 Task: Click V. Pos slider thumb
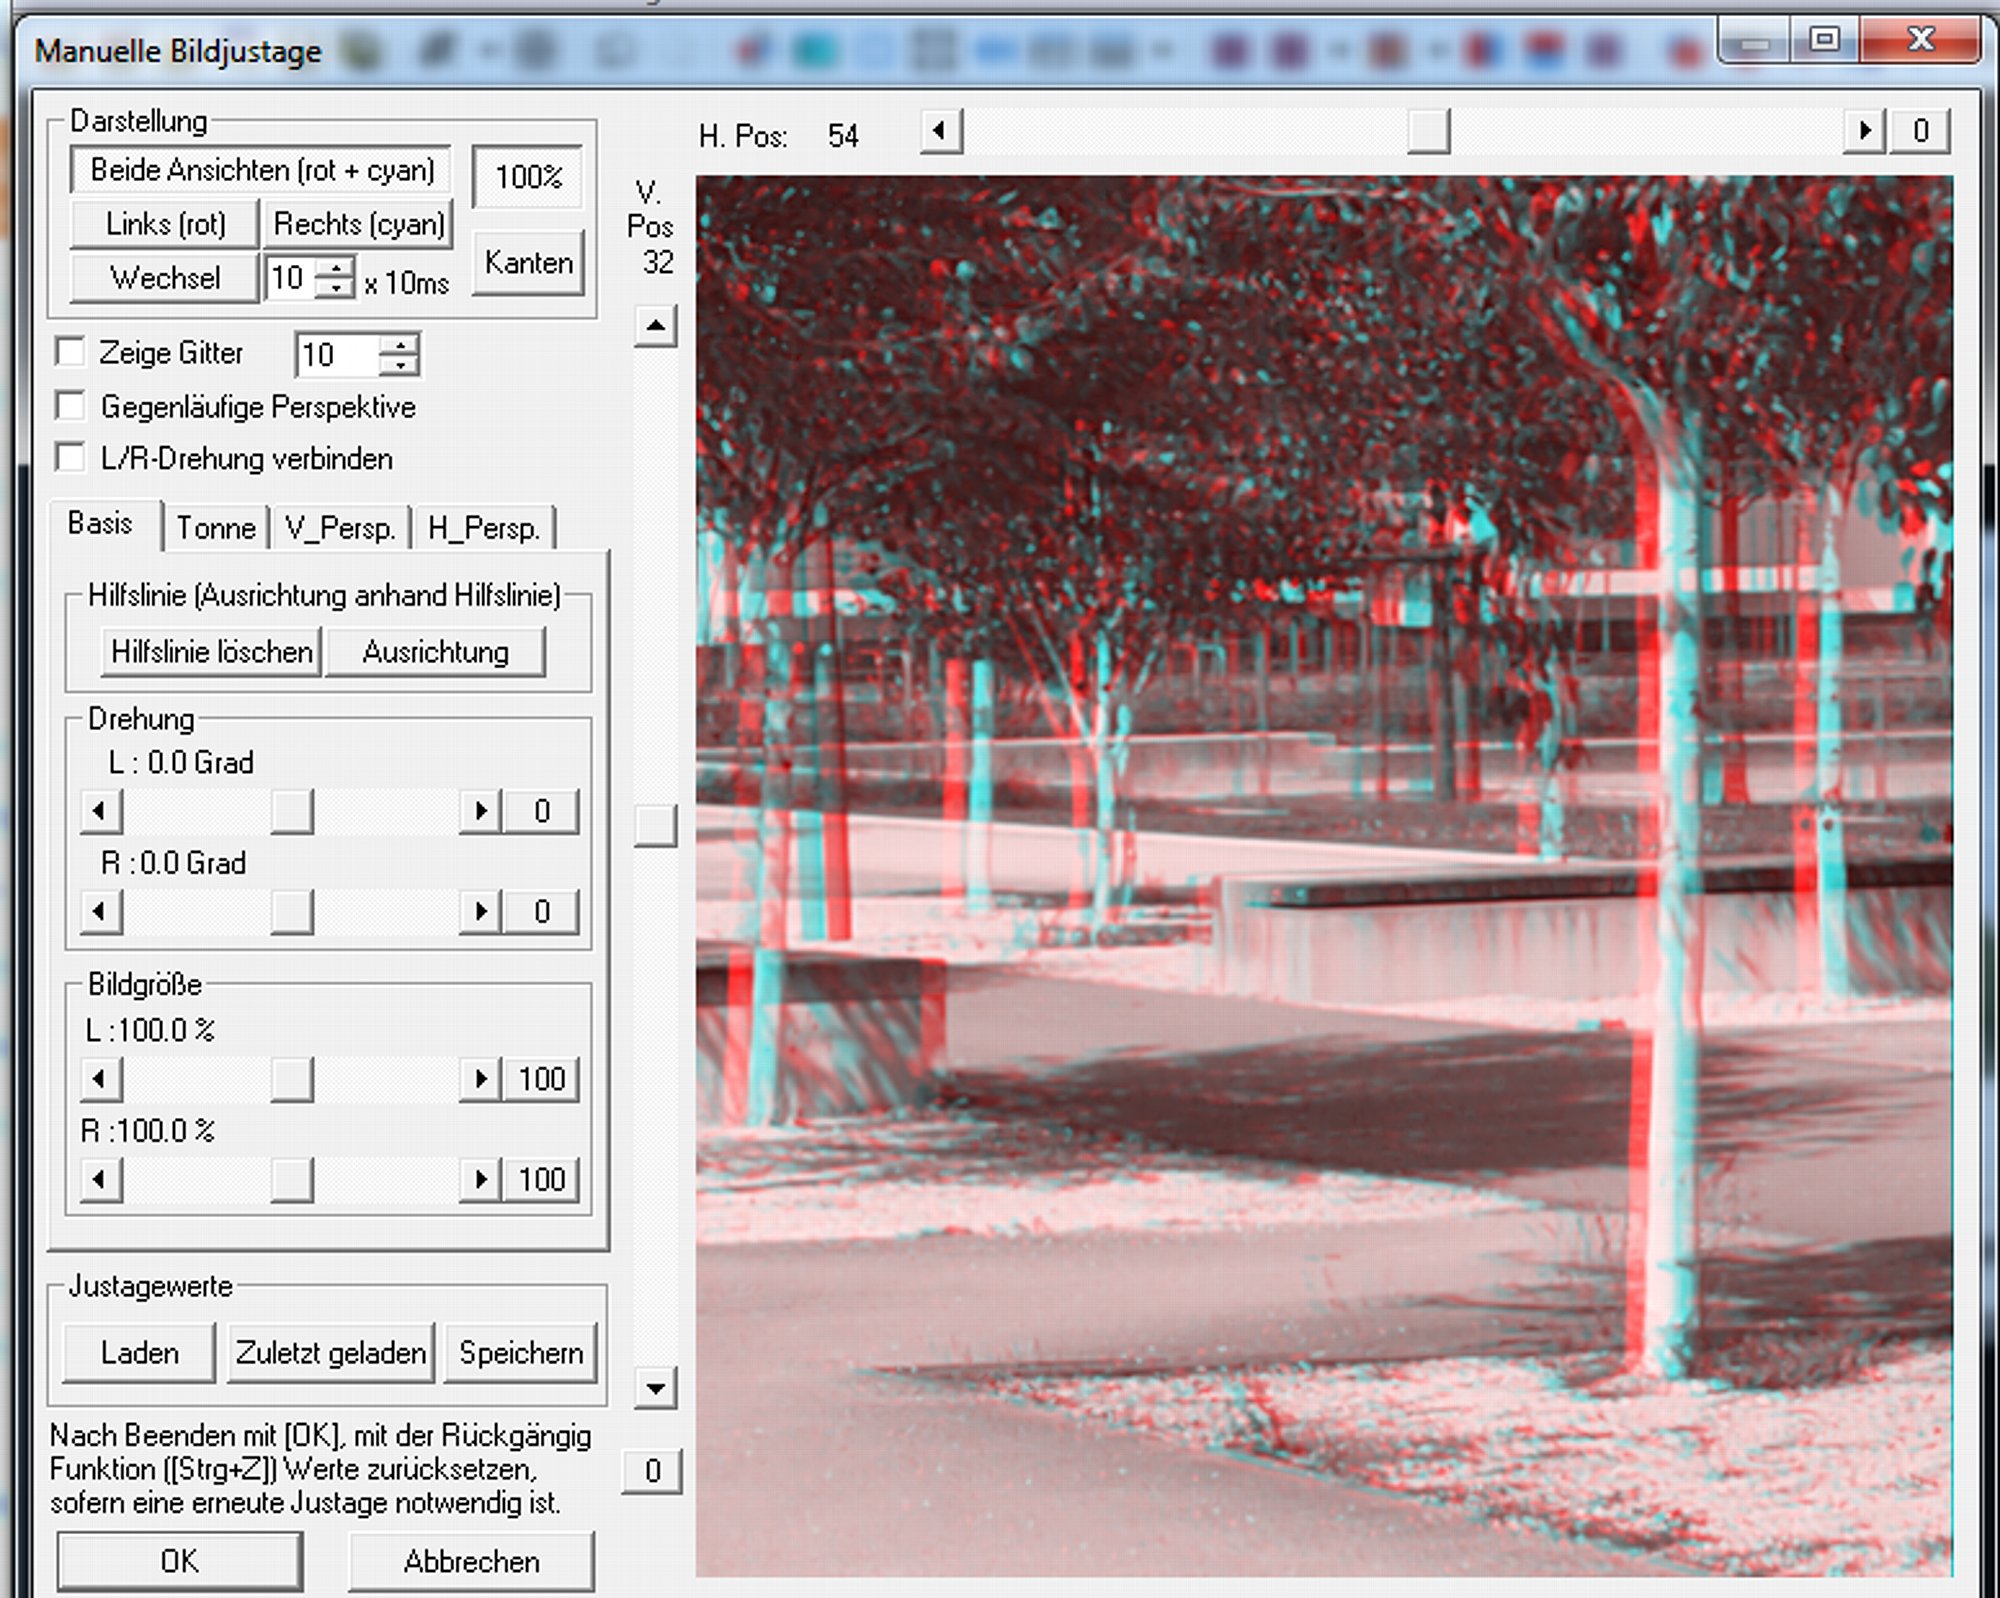(x=655, y=825)
